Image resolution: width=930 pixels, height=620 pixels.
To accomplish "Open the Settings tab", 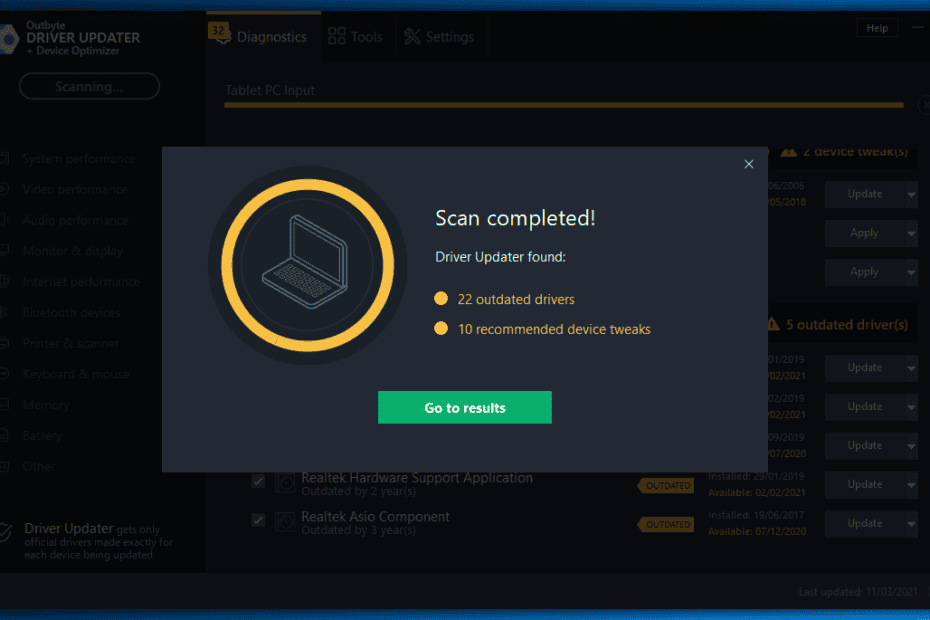I will (x=439, y=37).
